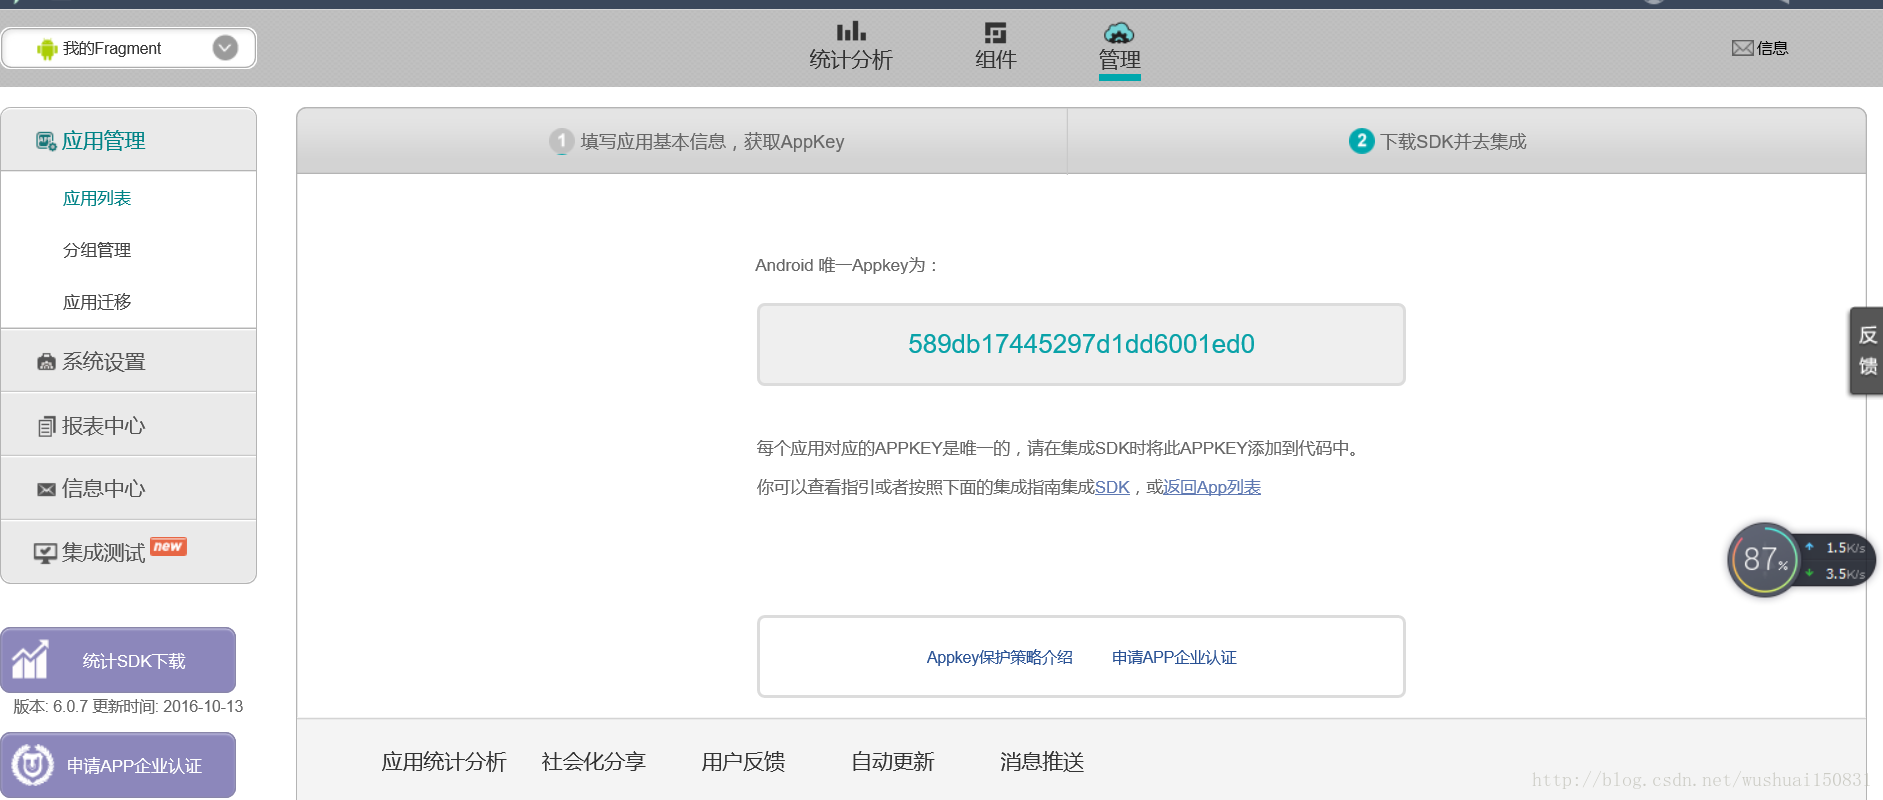
Task: Open the 集成测试 sidebar section
Action: tap(128, 552)
